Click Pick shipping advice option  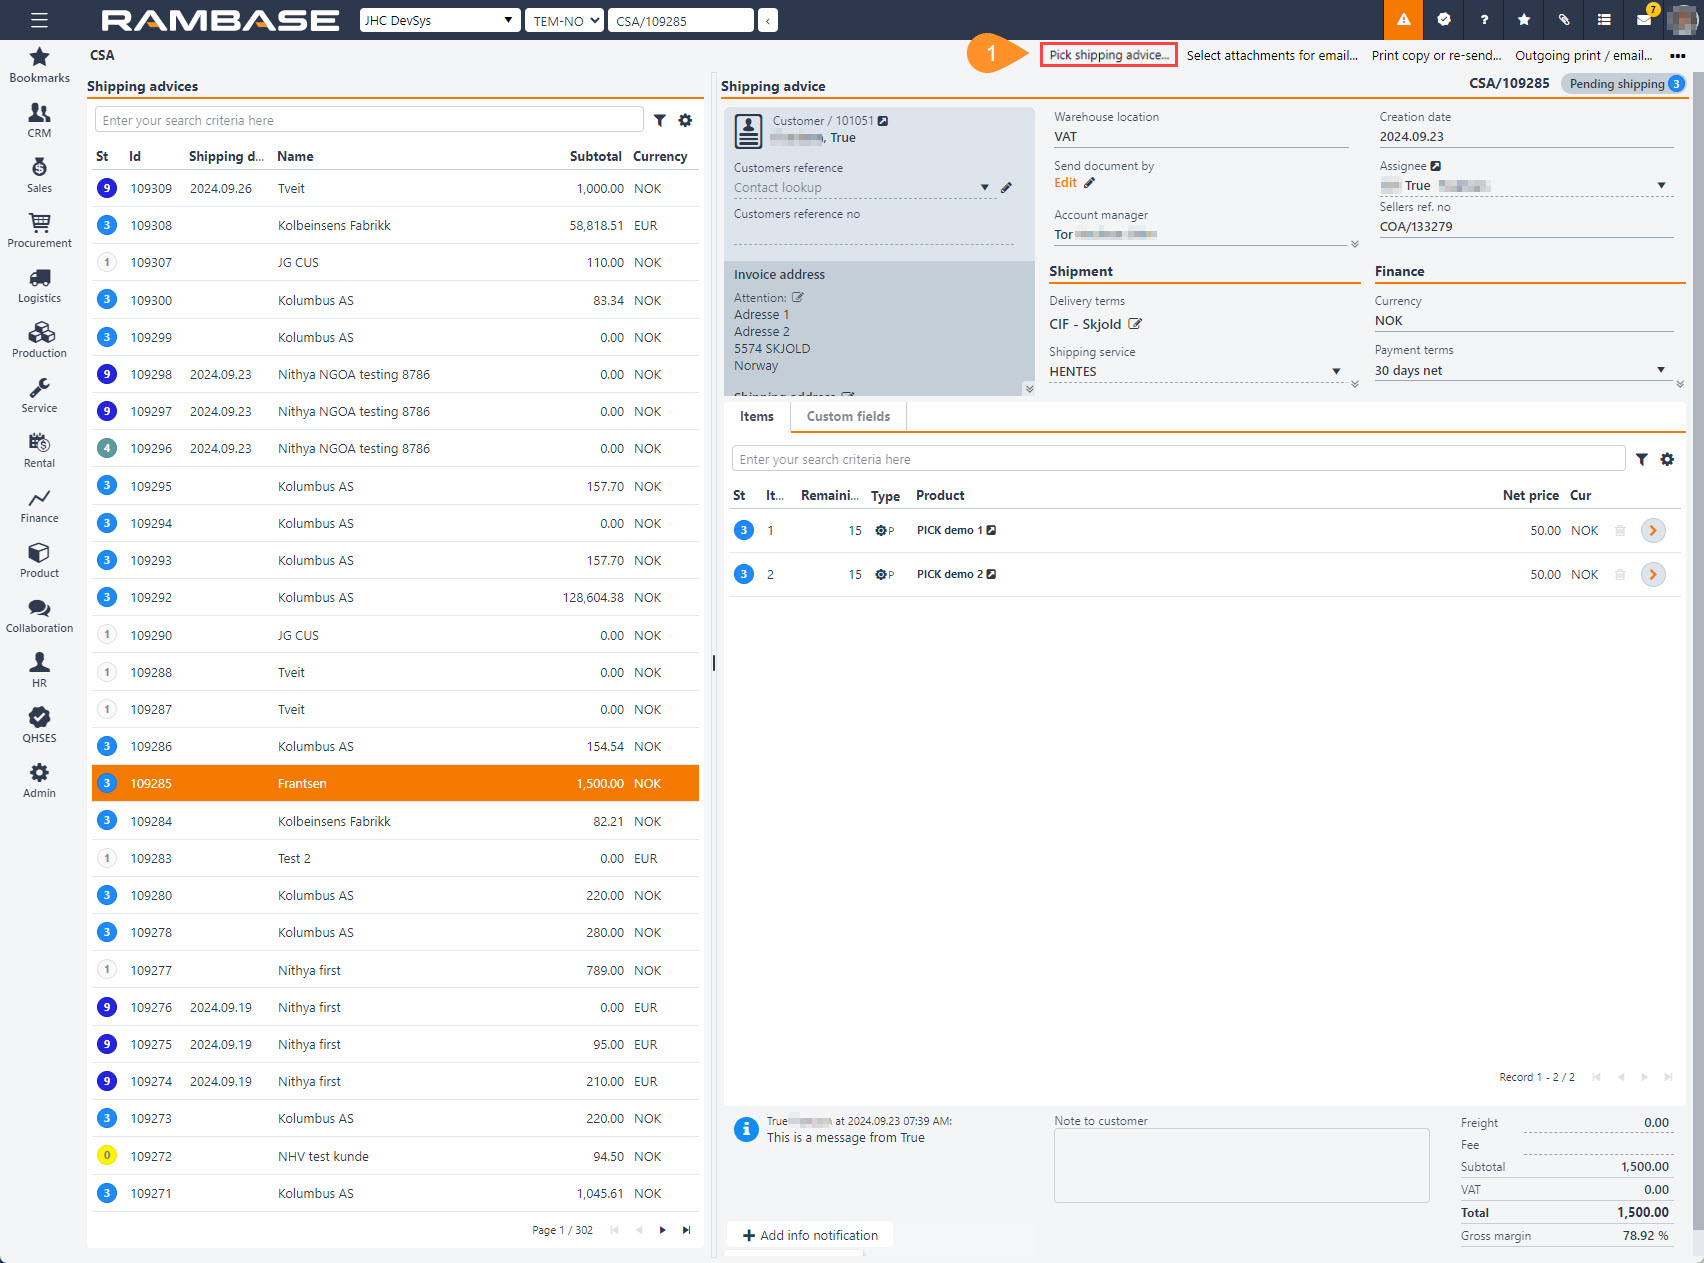[x=1108, y=55]
